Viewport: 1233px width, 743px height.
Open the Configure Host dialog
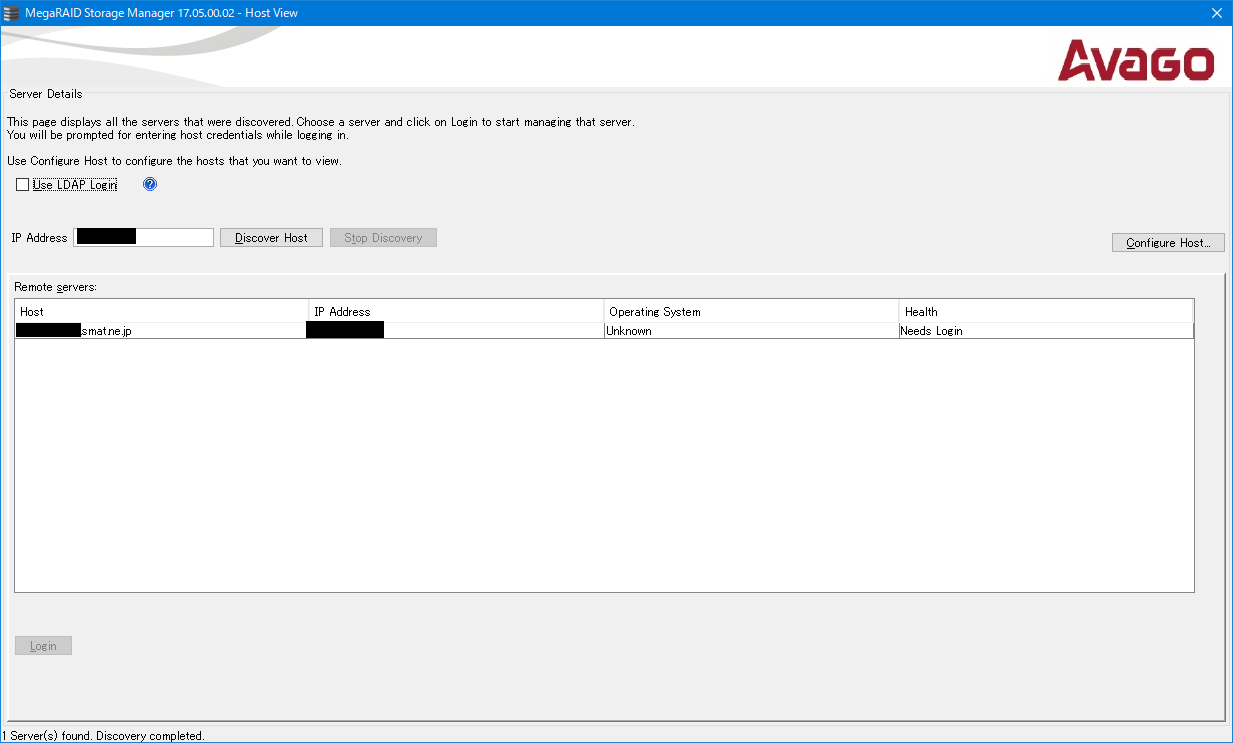1168,242
